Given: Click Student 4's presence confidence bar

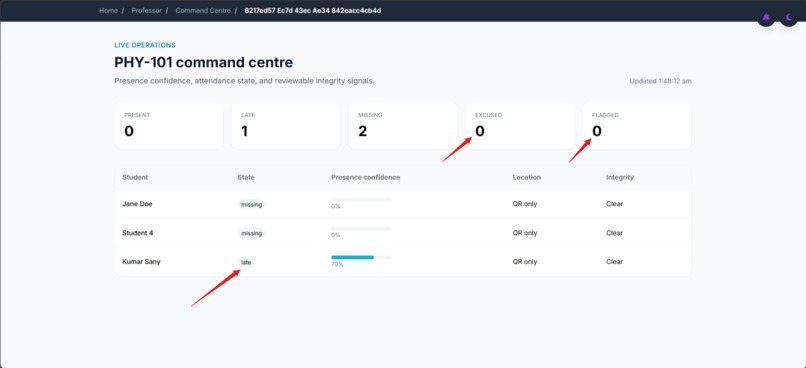Looking at the screenshot, I should [x=361, y=228].
